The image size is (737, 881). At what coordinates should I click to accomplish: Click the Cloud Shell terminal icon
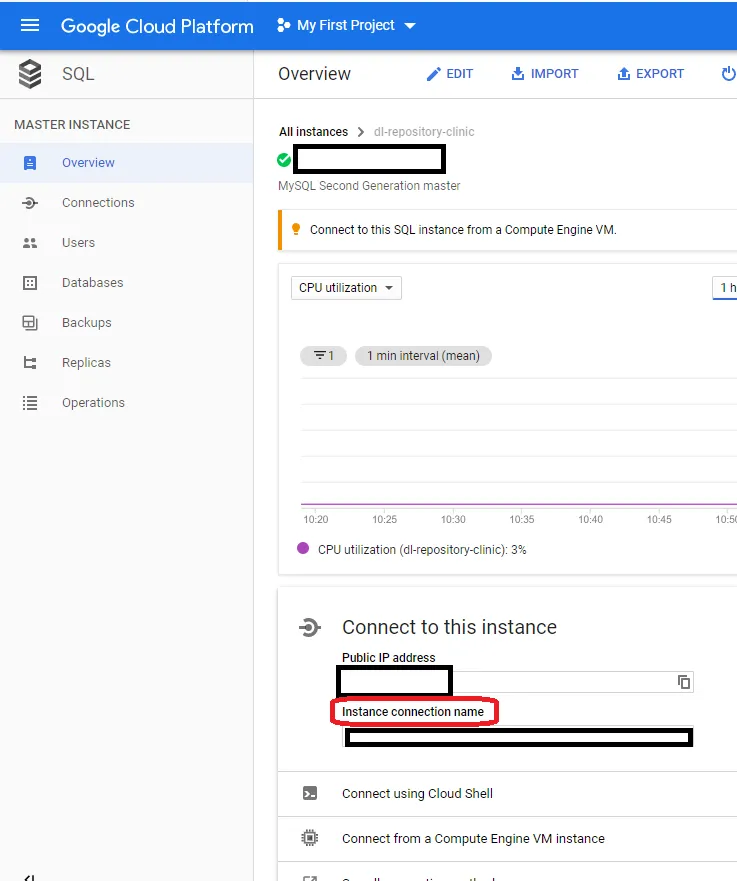[x=310, y=793]
